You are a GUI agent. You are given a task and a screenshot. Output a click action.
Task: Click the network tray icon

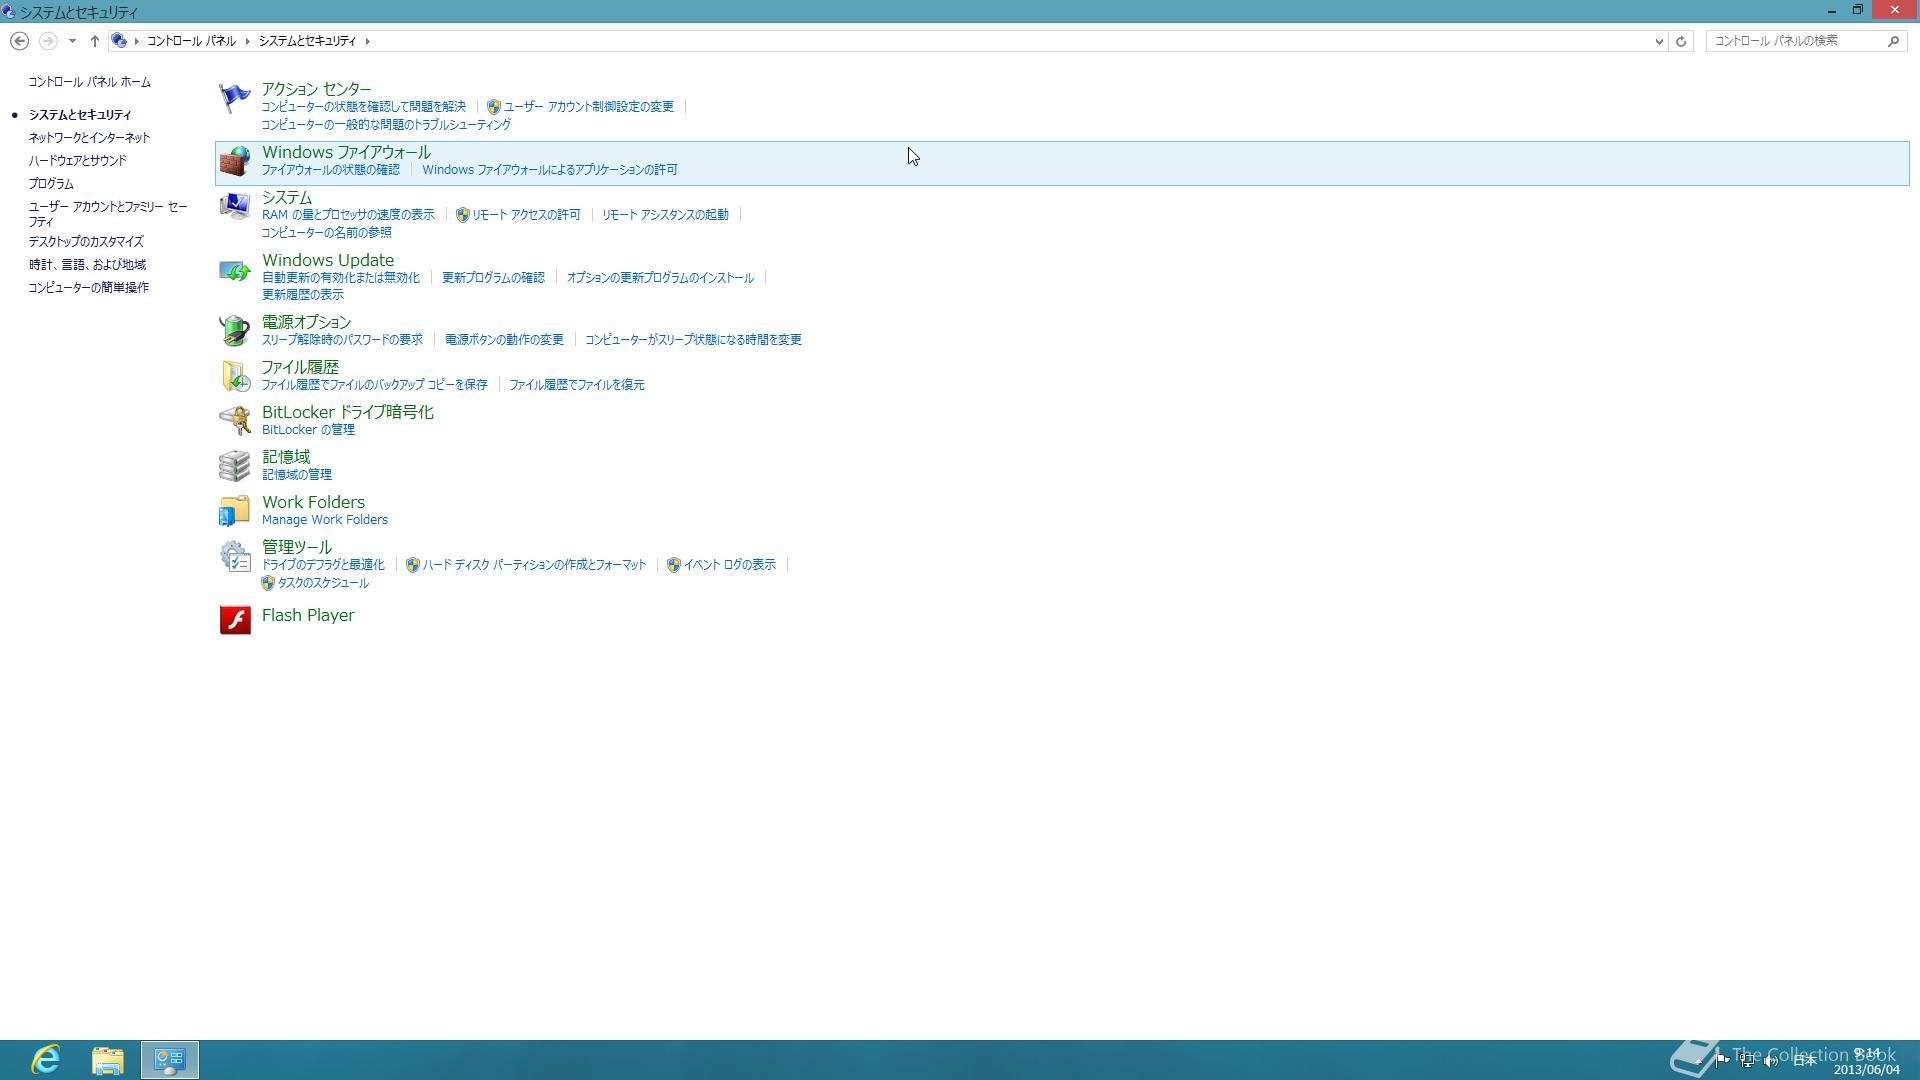click(1746, 1061)
